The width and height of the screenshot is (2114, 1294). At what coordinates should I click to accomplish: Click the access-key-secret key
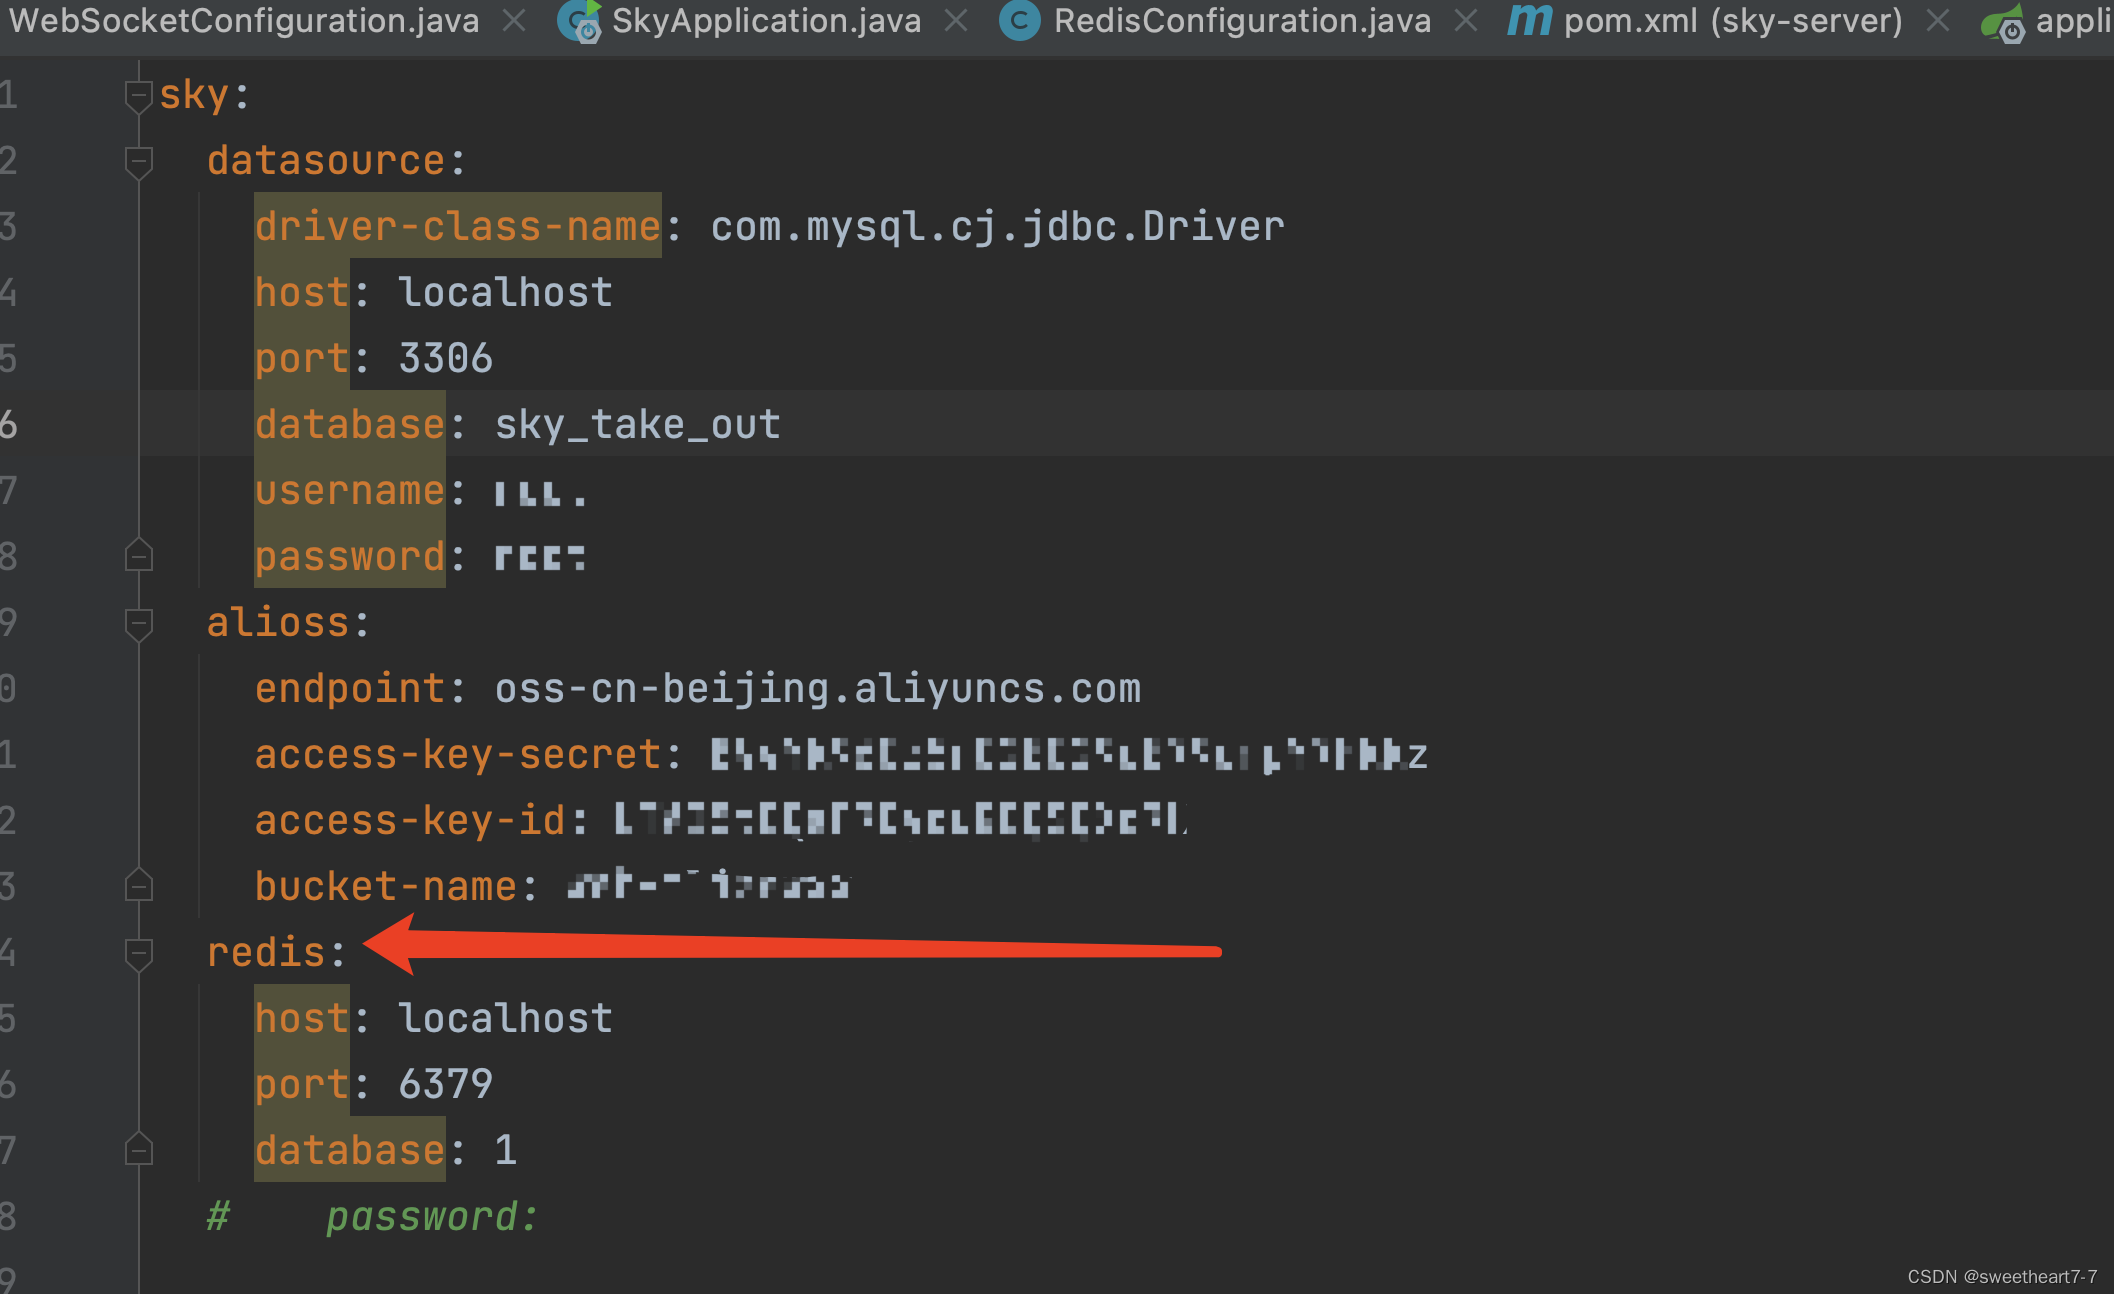pyautogui.click(x=458, y=755)
